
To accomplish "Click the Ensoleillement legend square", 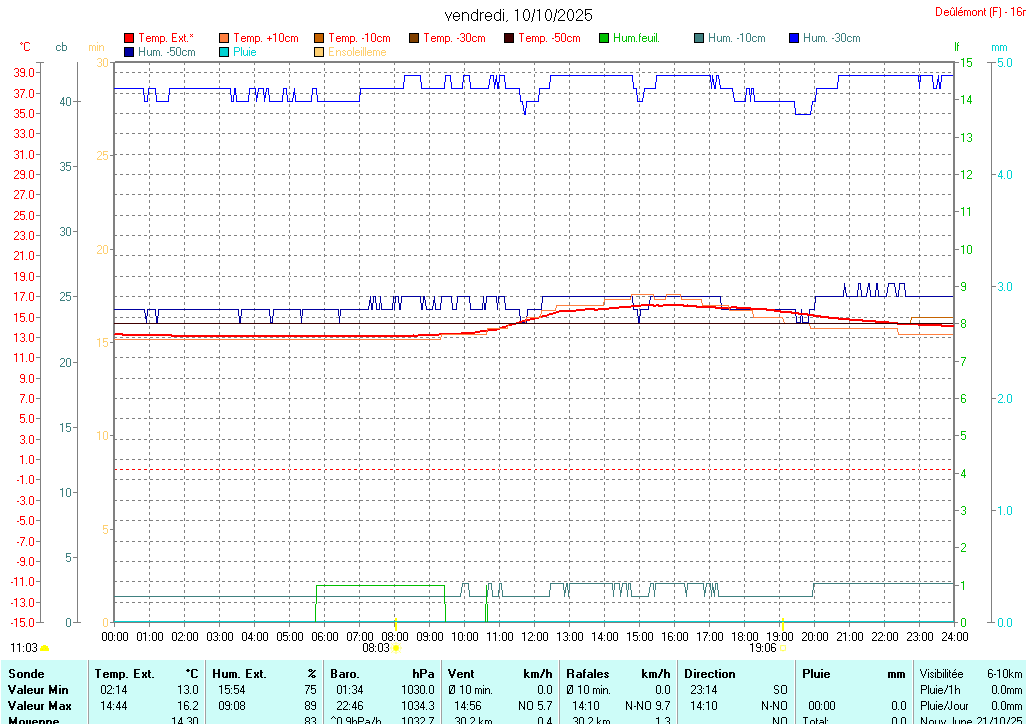I will pyautogui.click(x=319, y=52).
